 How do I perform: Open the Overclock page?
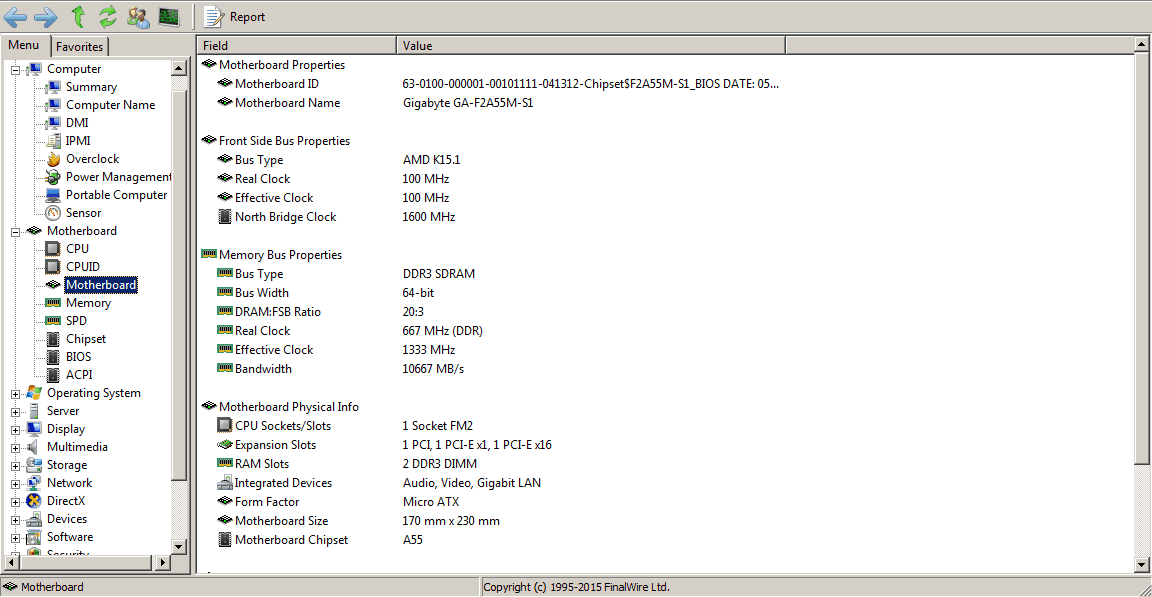(x=92, y=159)
